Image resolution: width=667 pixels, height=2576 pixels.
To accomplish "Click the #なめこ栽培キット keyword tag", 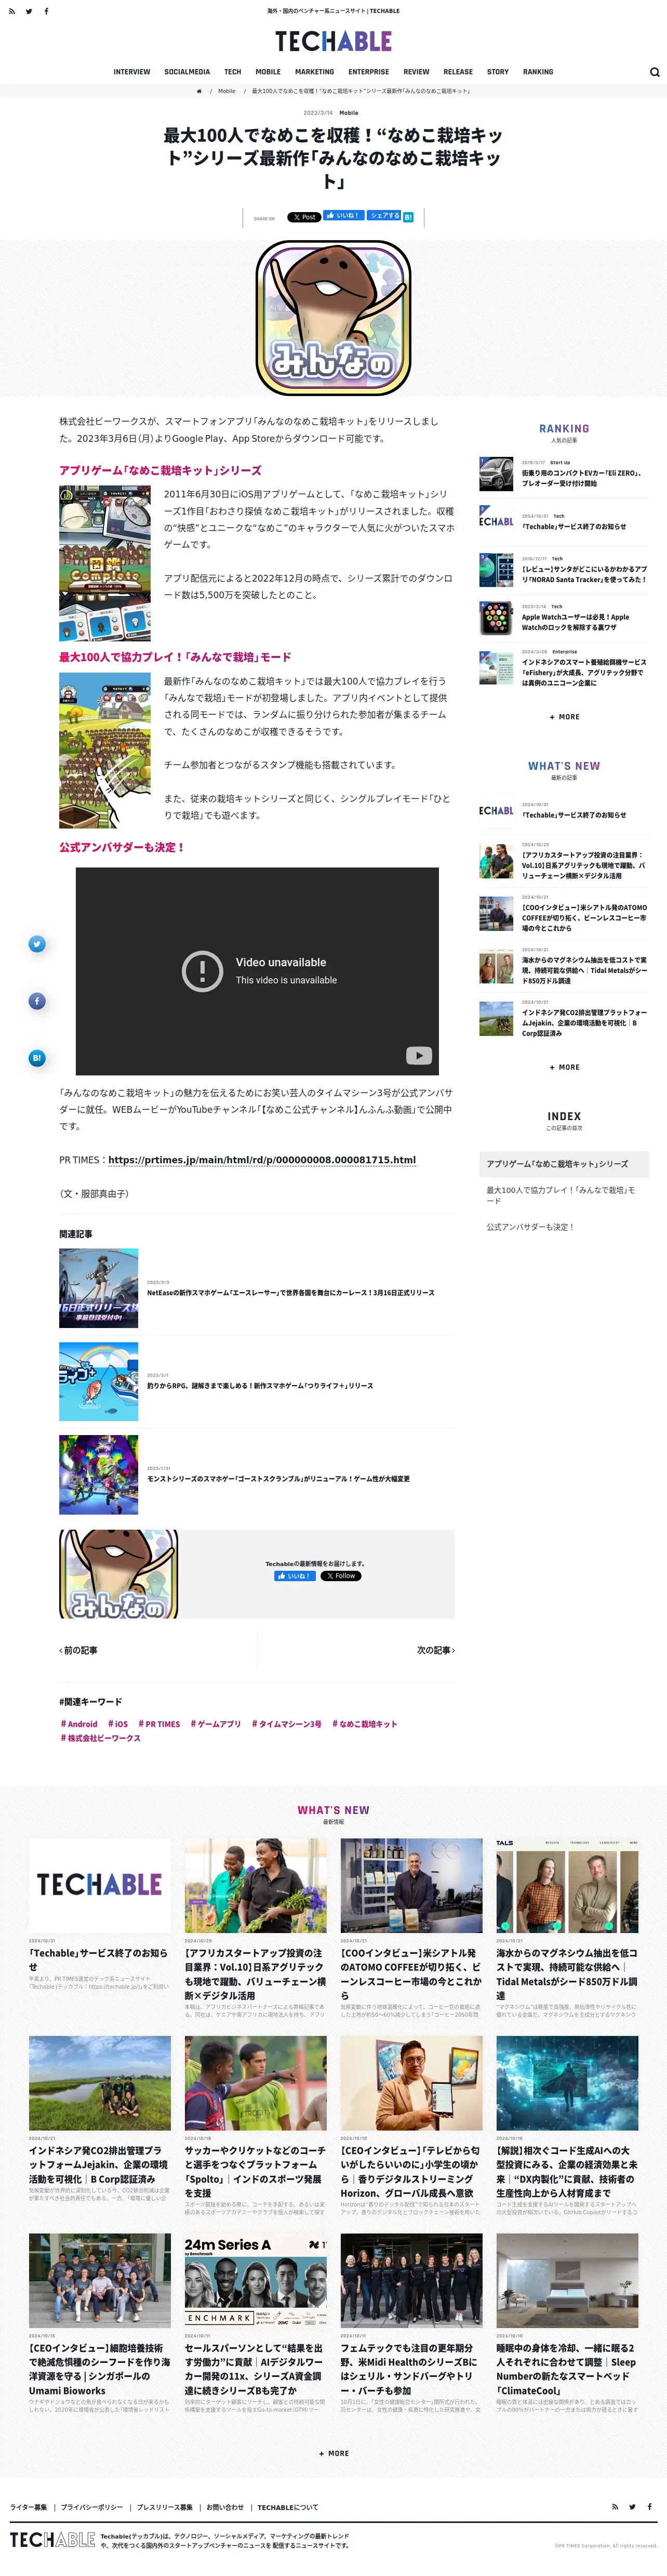I will (365, 1724).
